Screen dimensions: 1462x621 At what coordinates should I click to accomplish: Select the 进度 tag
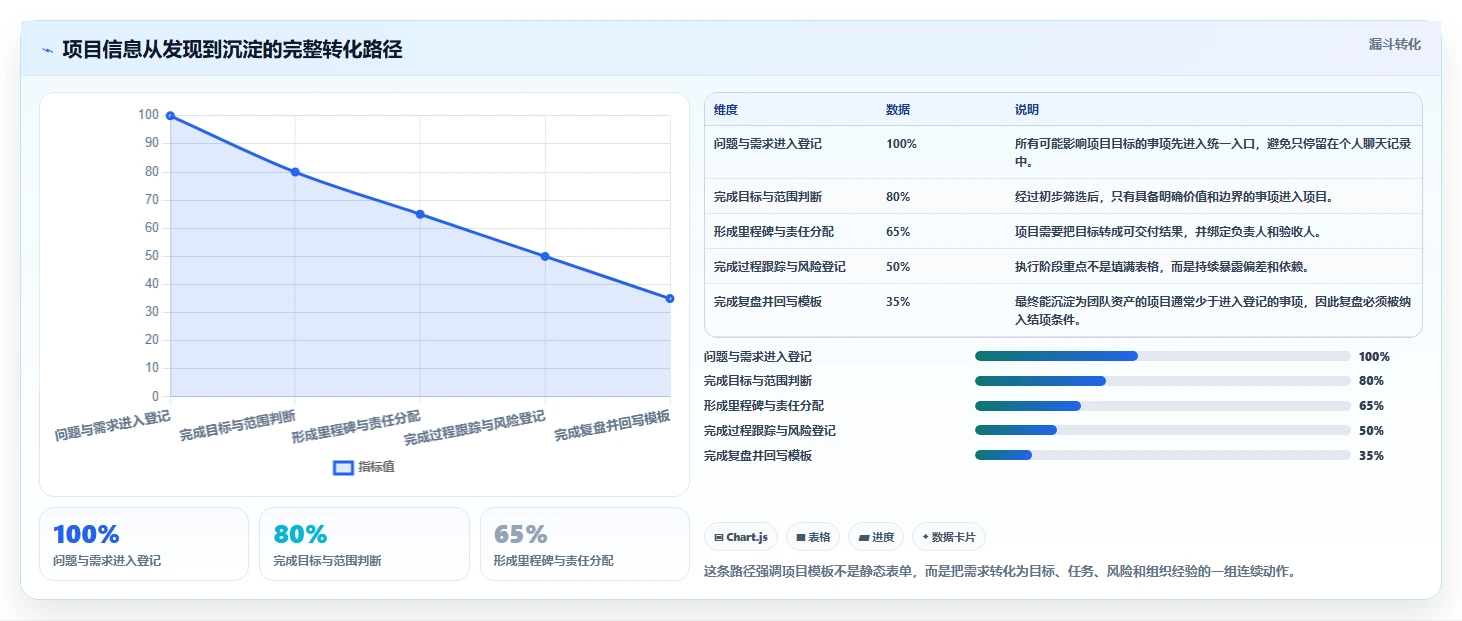pyautogui.click(x=876, y=537)
